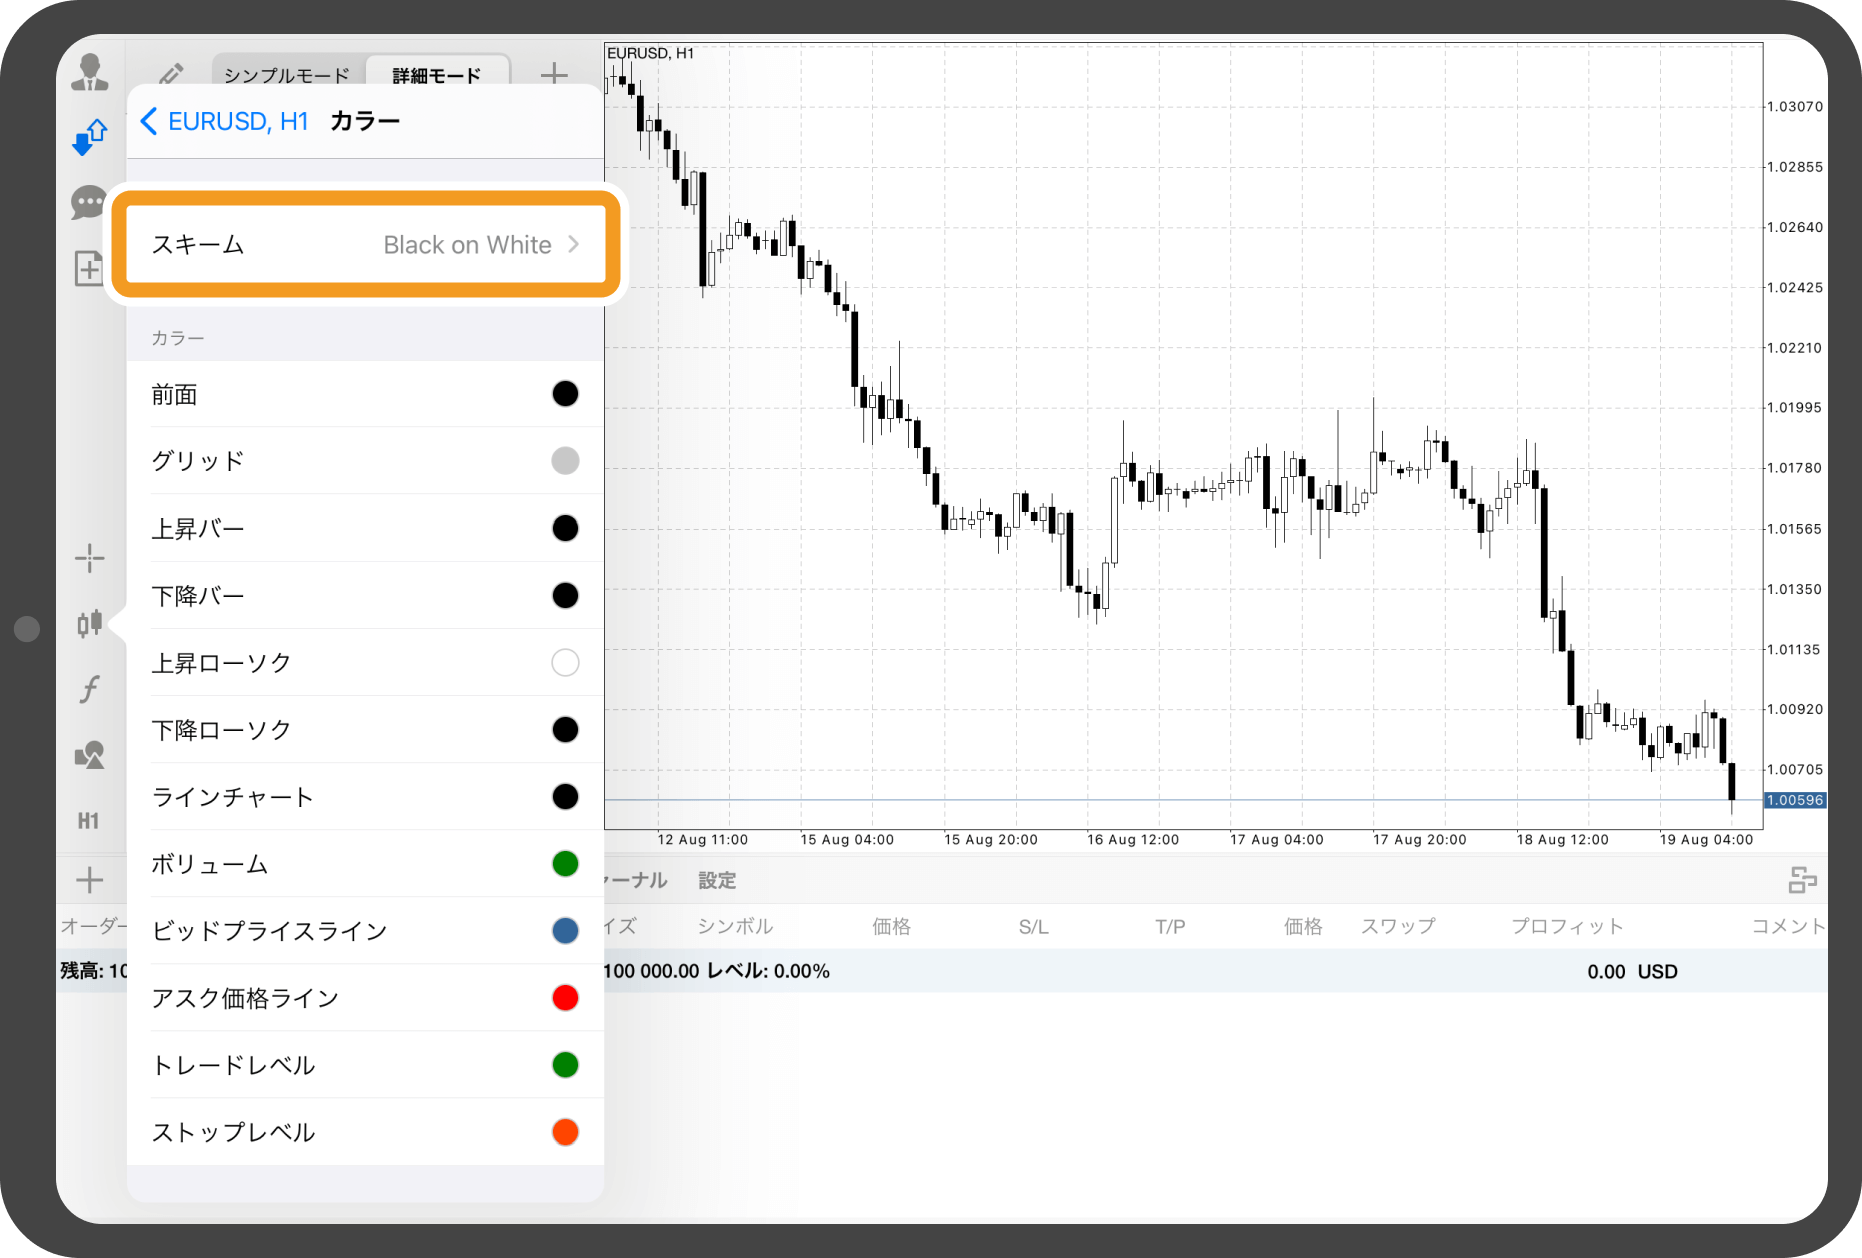
Task: Open the chat messages icon
Action: click(x=89, y=203)
